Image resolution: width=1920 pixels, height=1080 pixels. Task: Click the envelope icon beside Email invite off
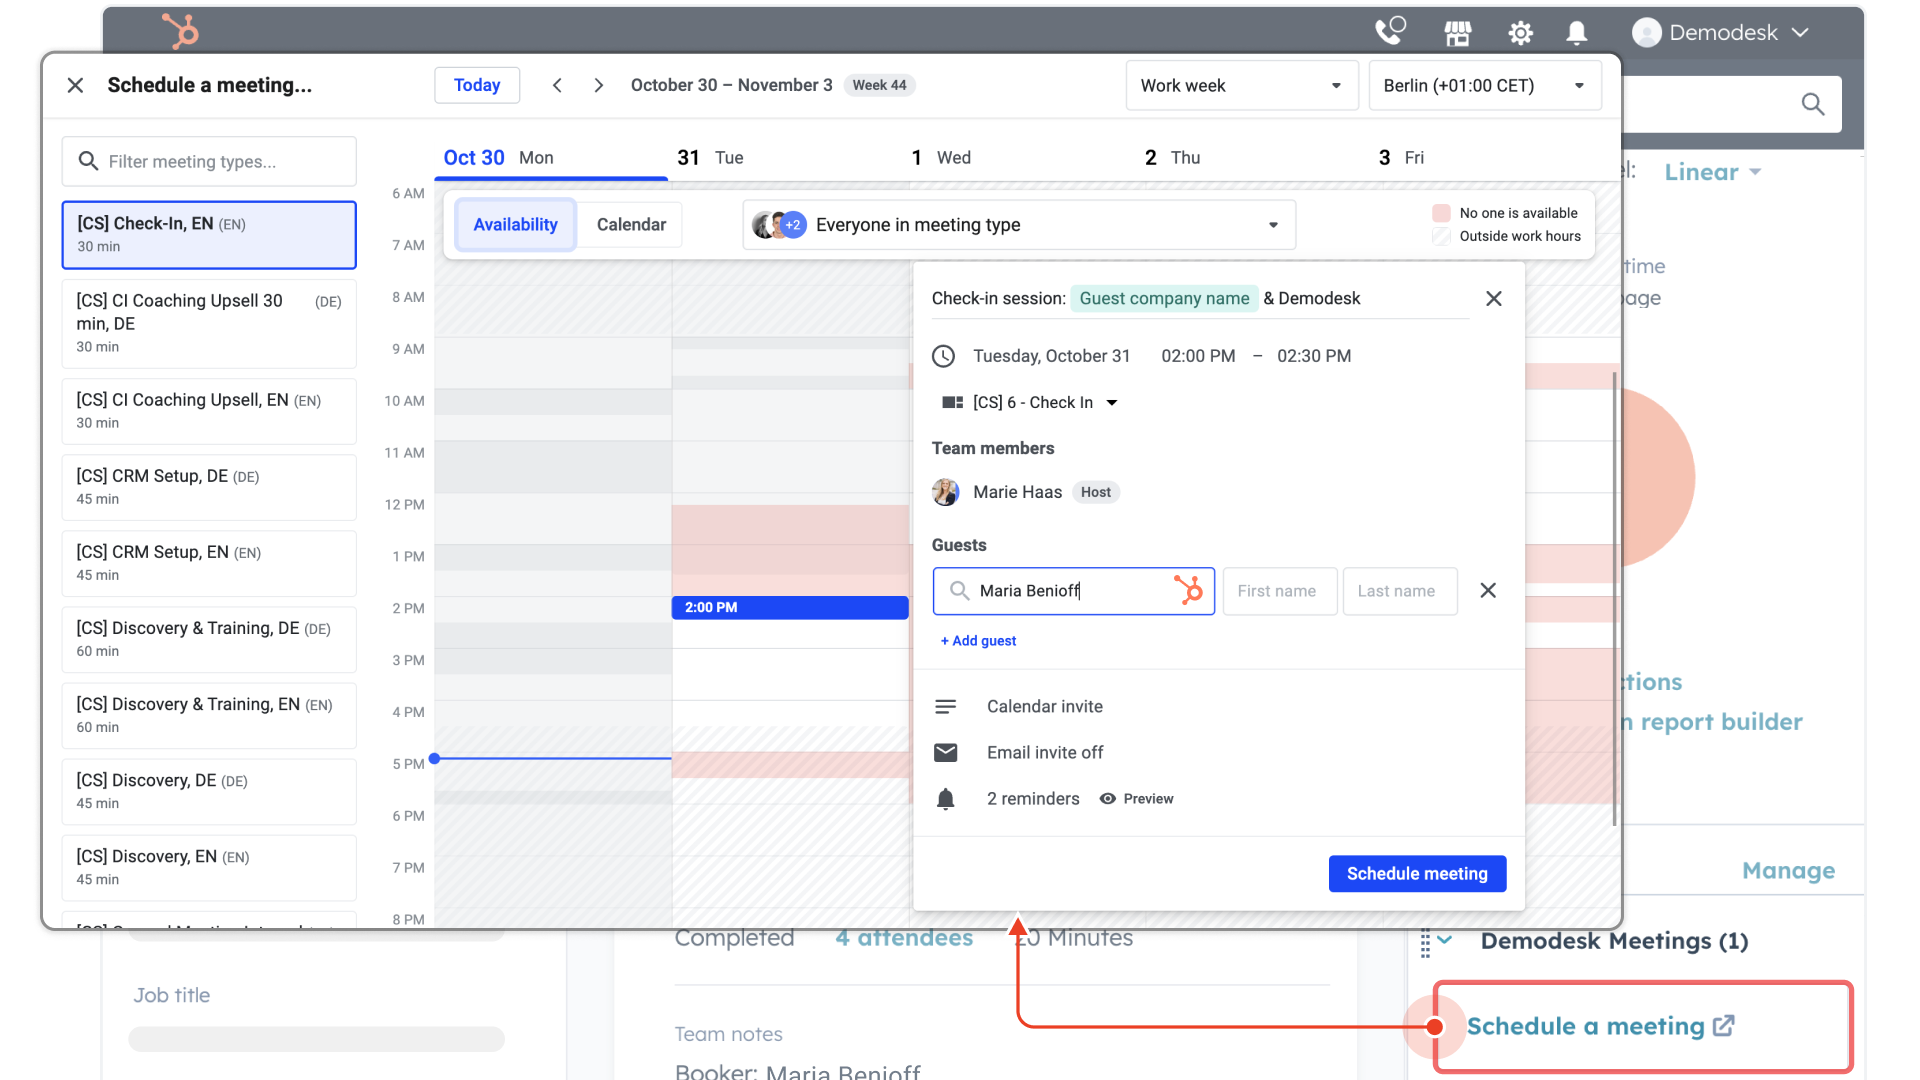click(x=945, y=752)
